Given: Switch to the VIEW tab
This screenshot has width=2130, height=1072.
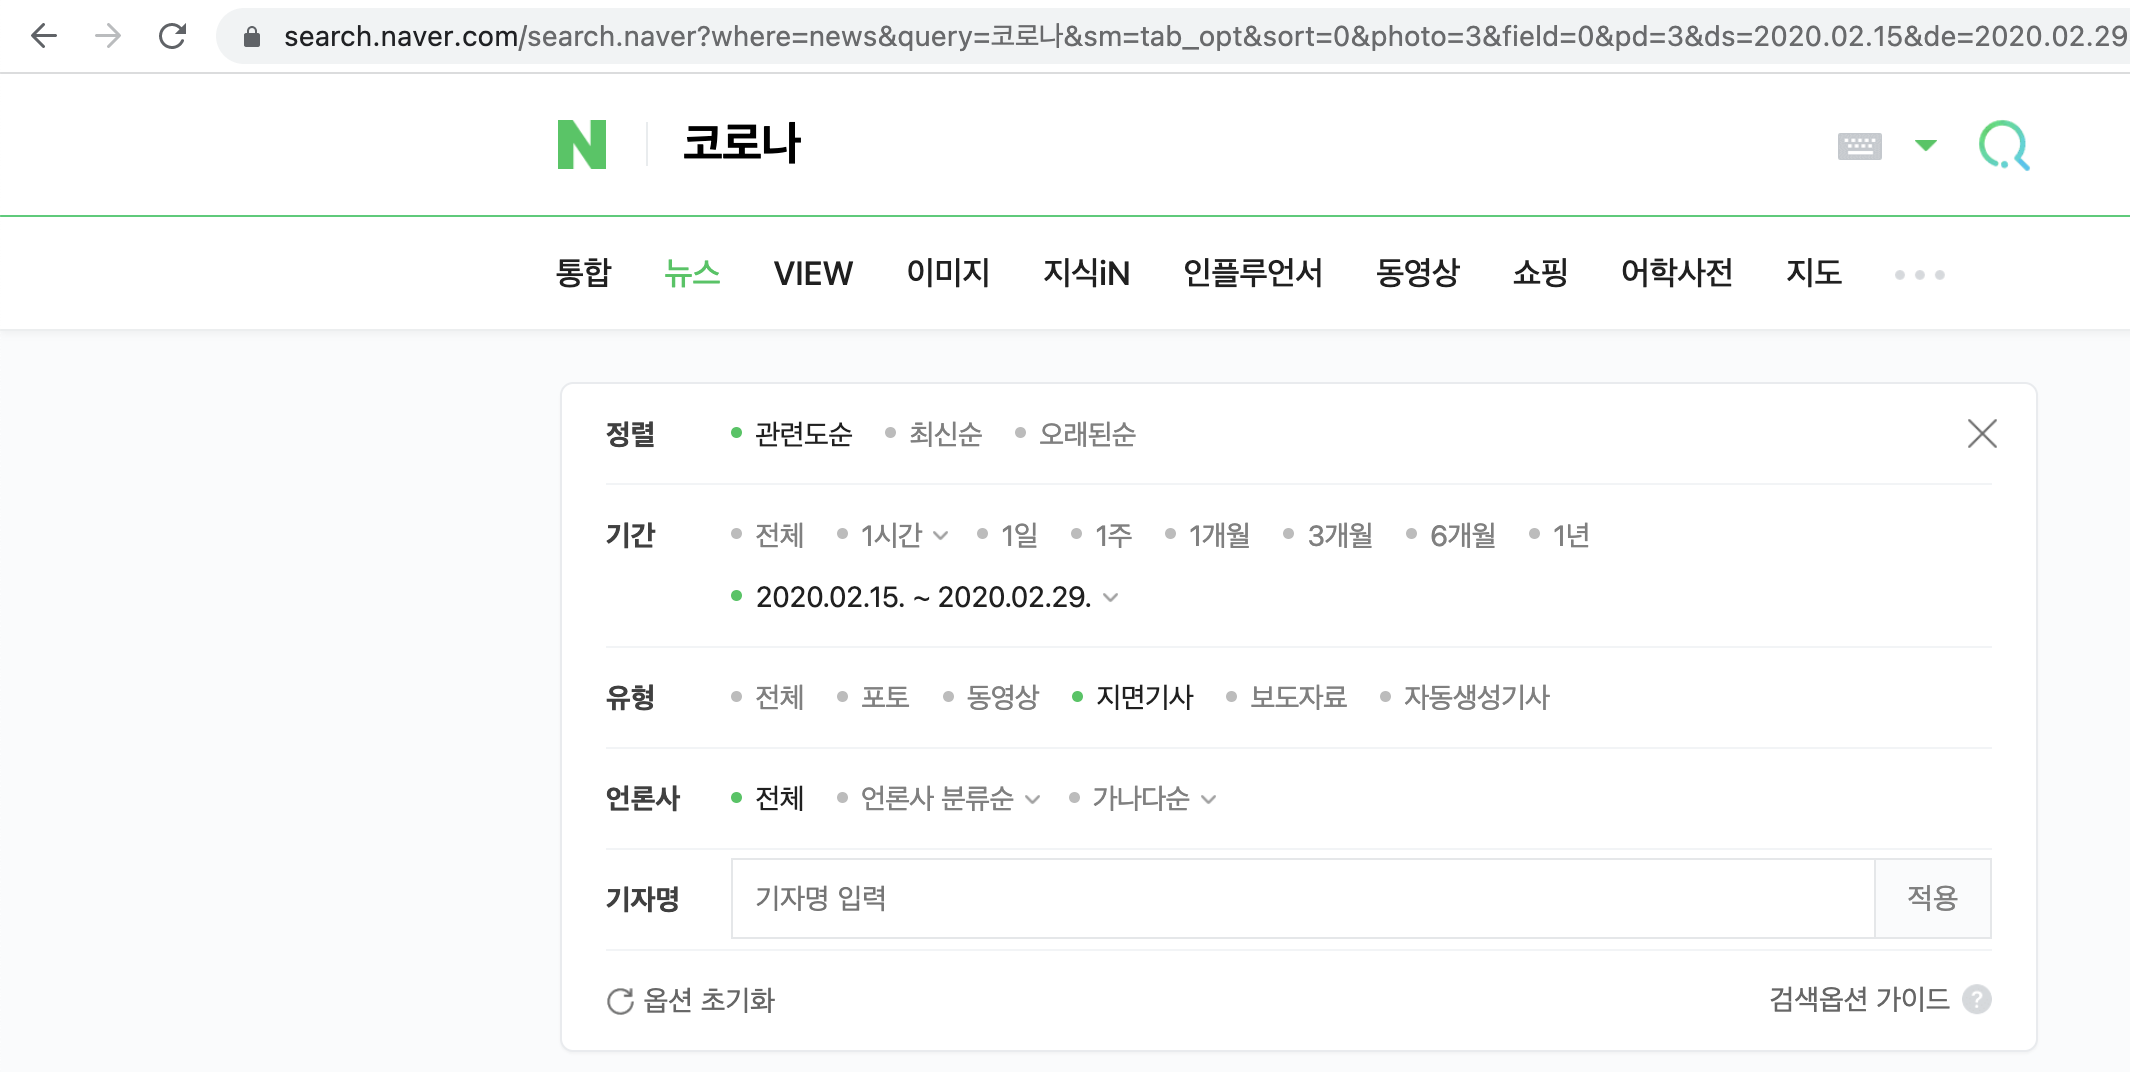Looking at the screenshot, I should point(813,273).
